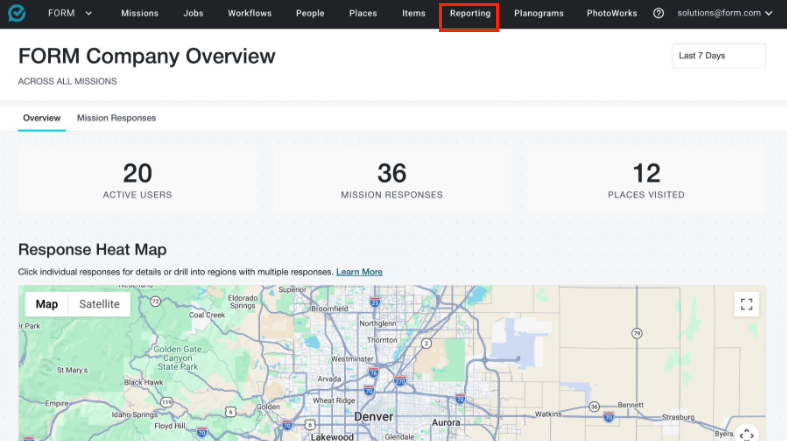Open the People section

click(x=310, y=14)
